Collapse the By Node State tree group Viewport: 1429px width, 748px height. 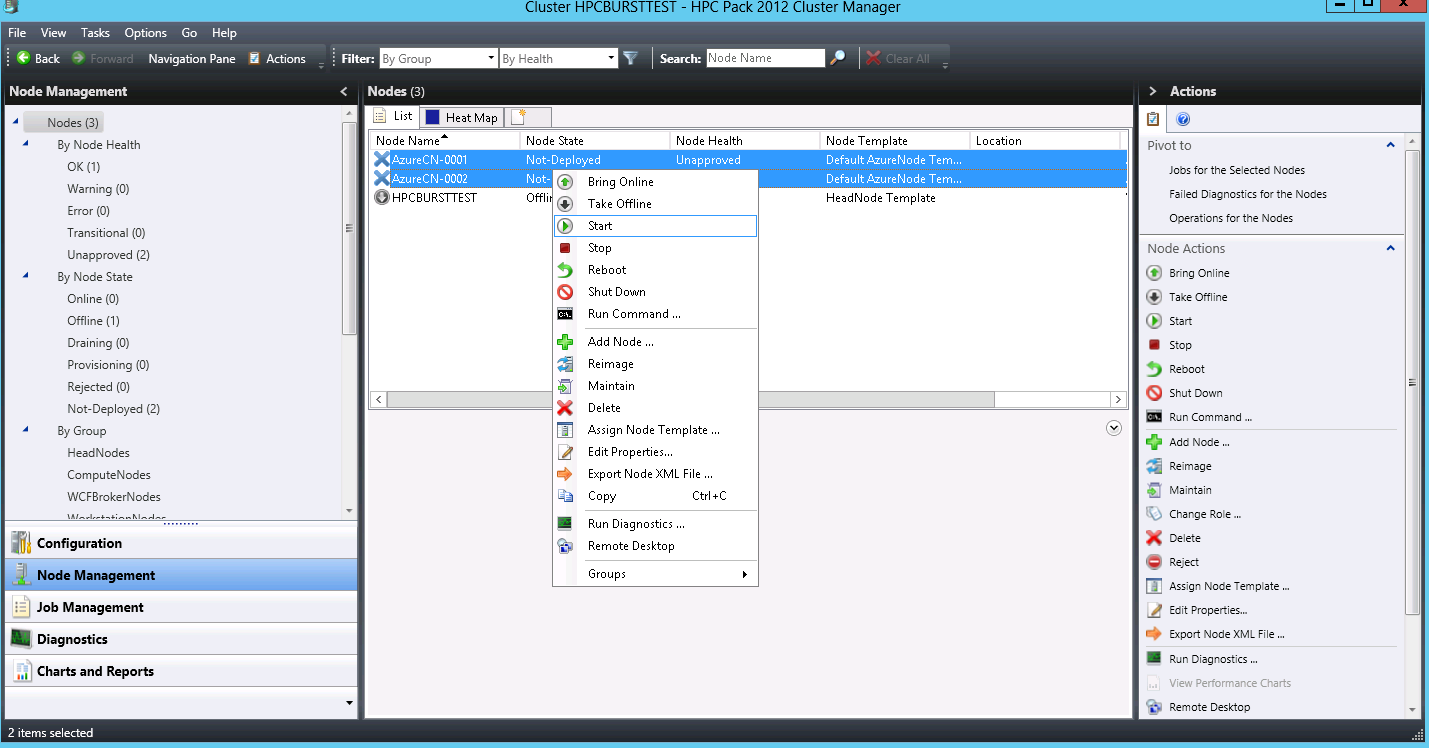tap(26, 277)
